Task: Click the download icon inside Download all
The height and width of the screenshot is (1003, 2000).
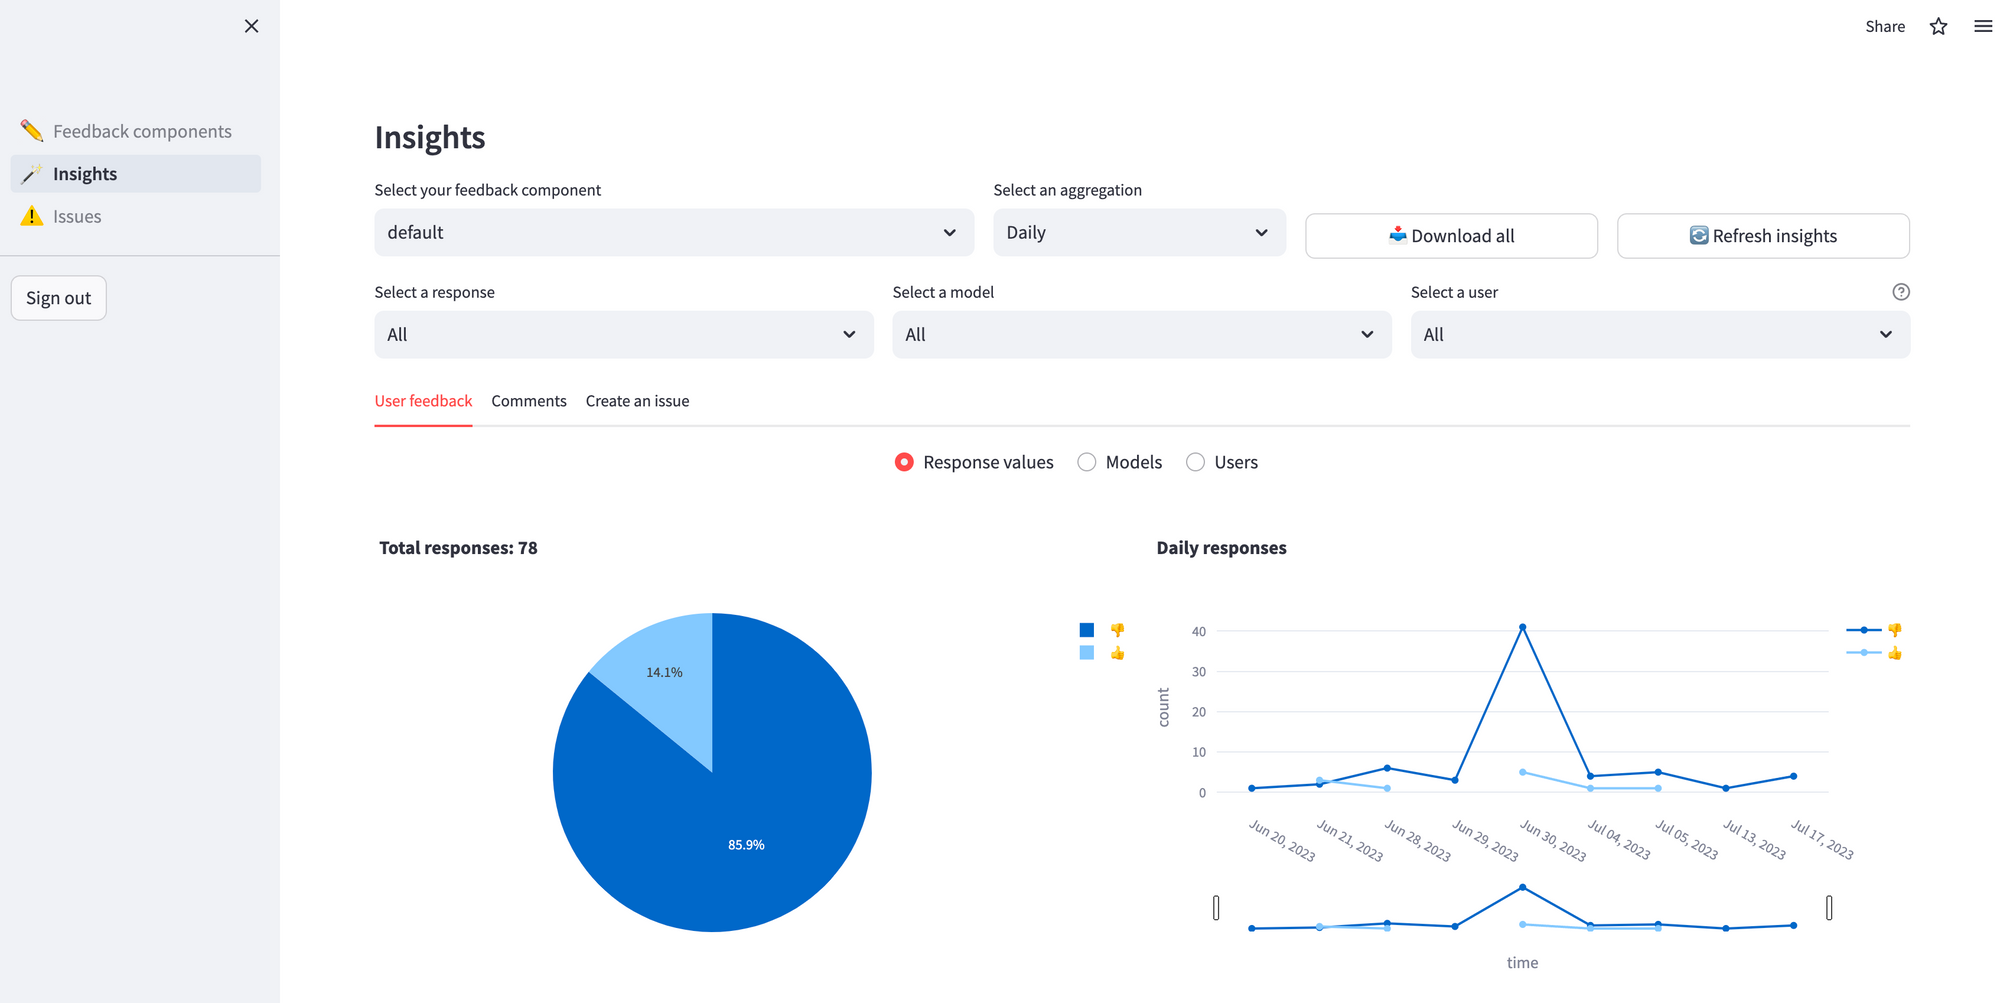Action: pos(1398,235)
